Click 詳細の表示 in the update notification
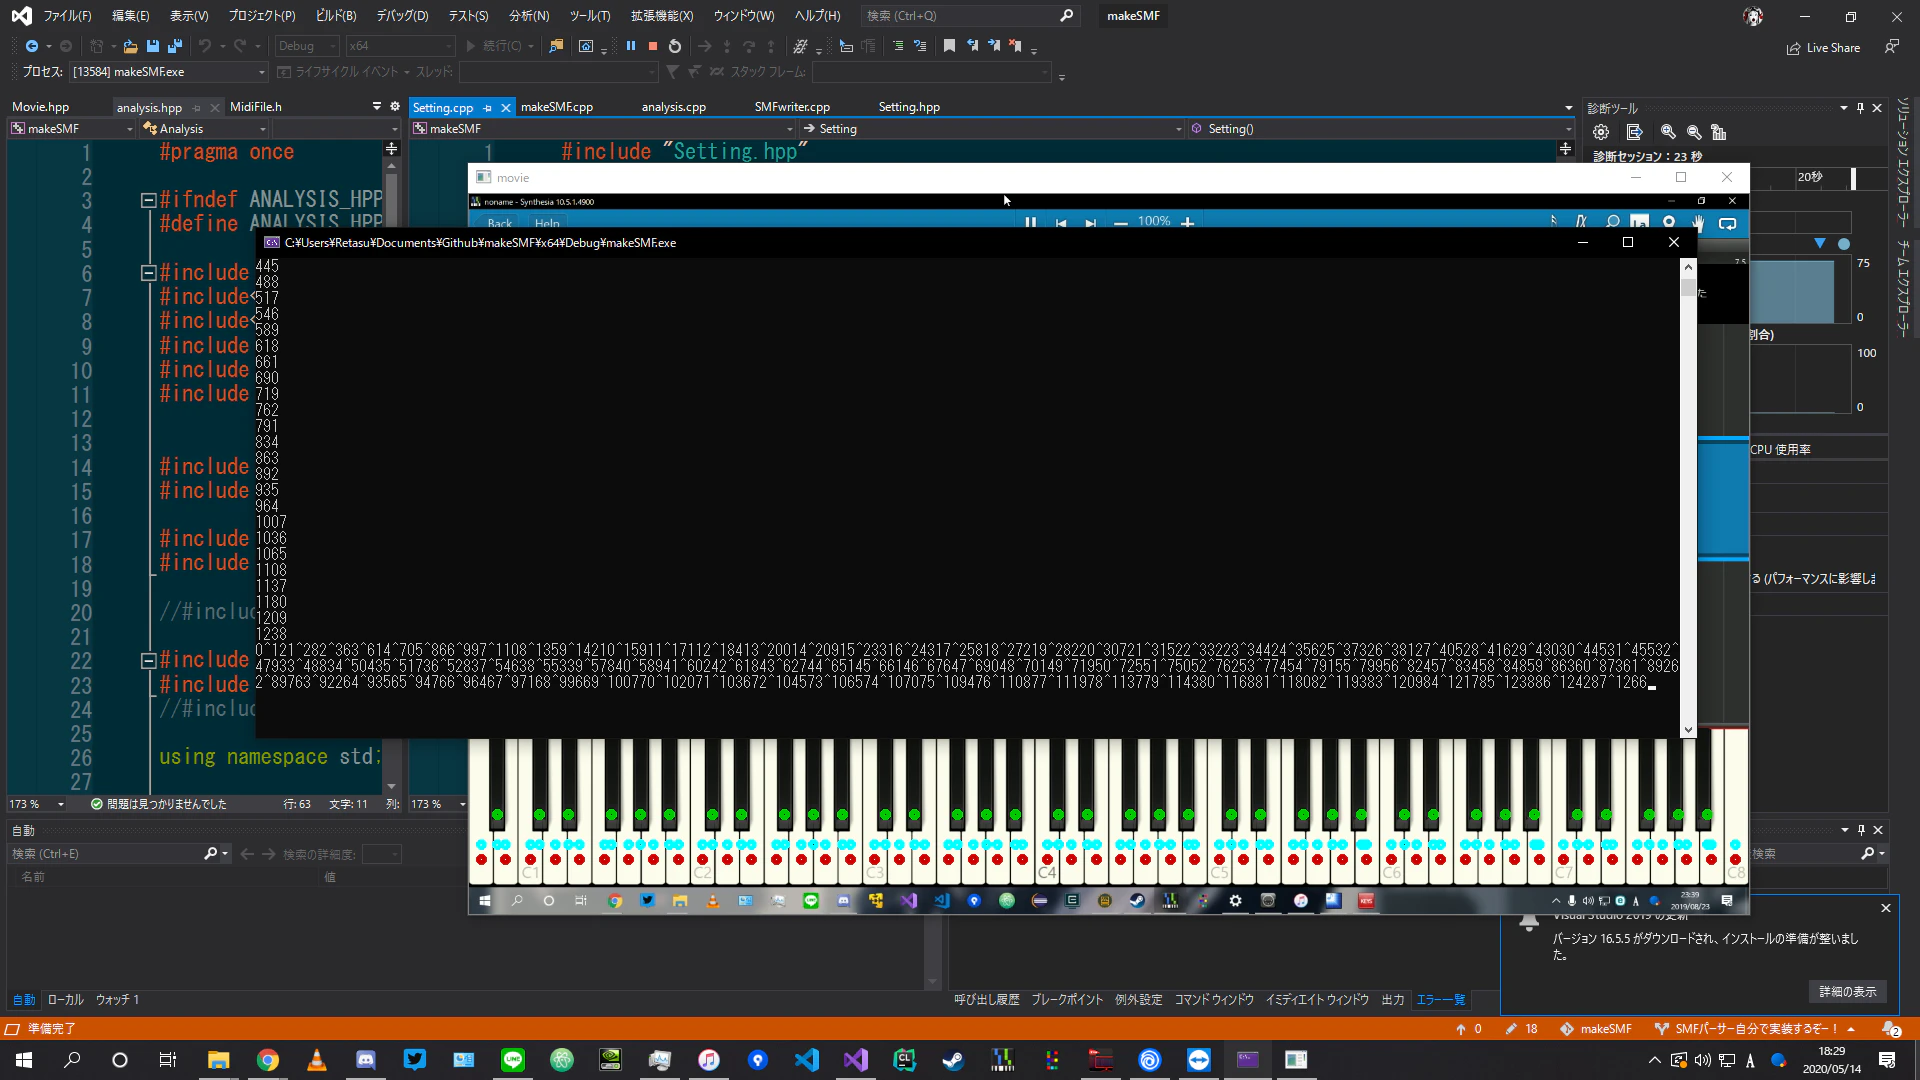1920x1080 pixels. click(x=1847, y=991)
